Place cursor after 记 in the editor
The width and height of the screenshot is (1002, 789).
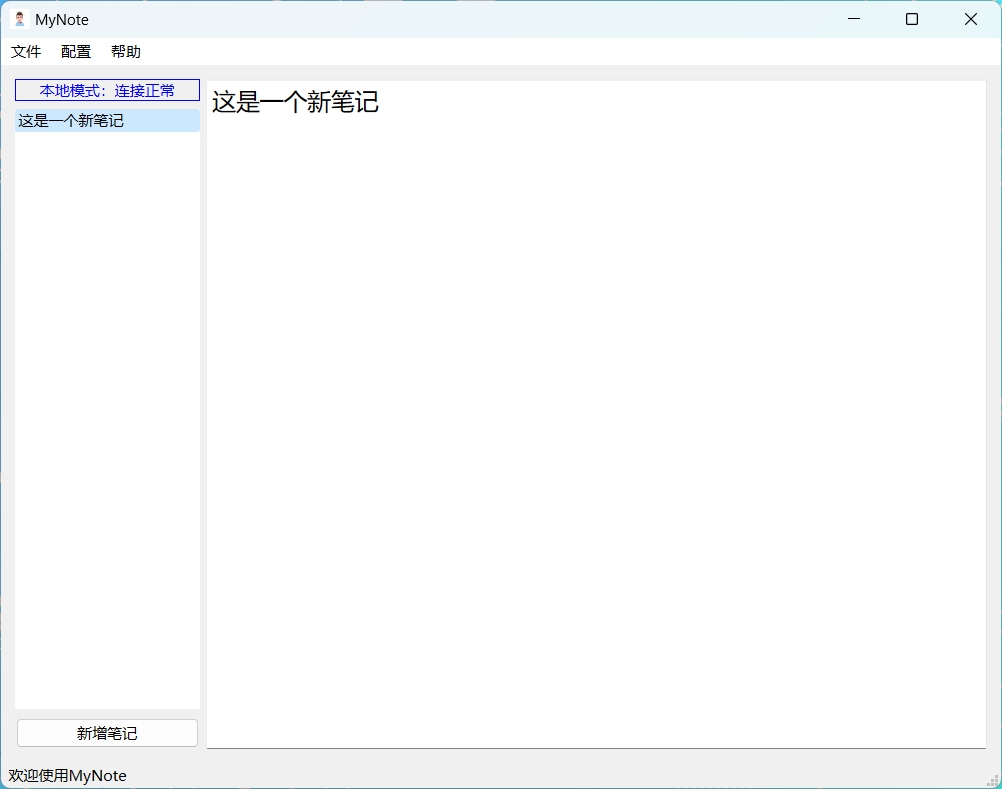coord(380,102)
